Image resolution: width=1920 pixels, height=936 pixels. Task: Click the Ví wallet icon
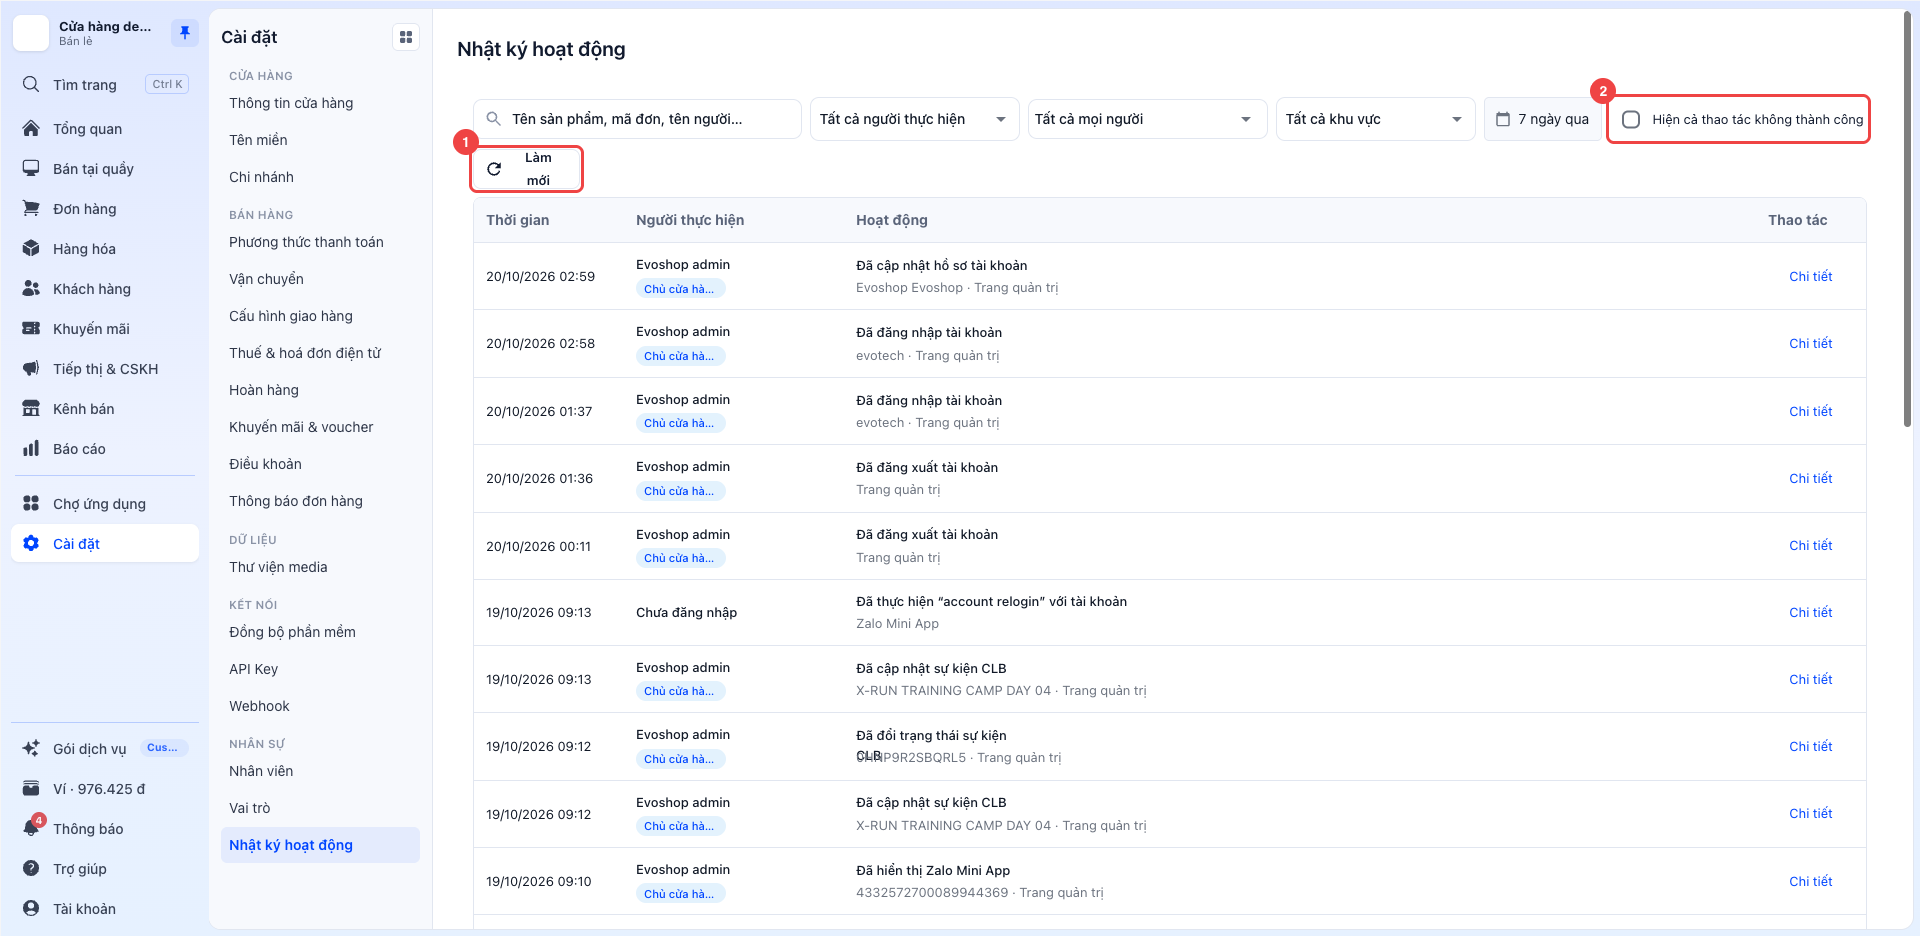(32, 789)
